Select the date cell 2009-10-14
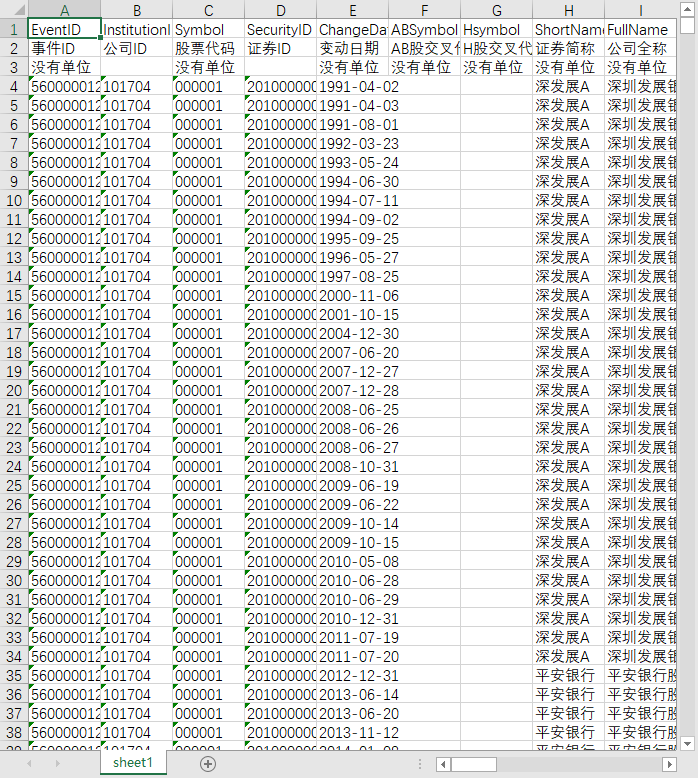 click(352, 523)
